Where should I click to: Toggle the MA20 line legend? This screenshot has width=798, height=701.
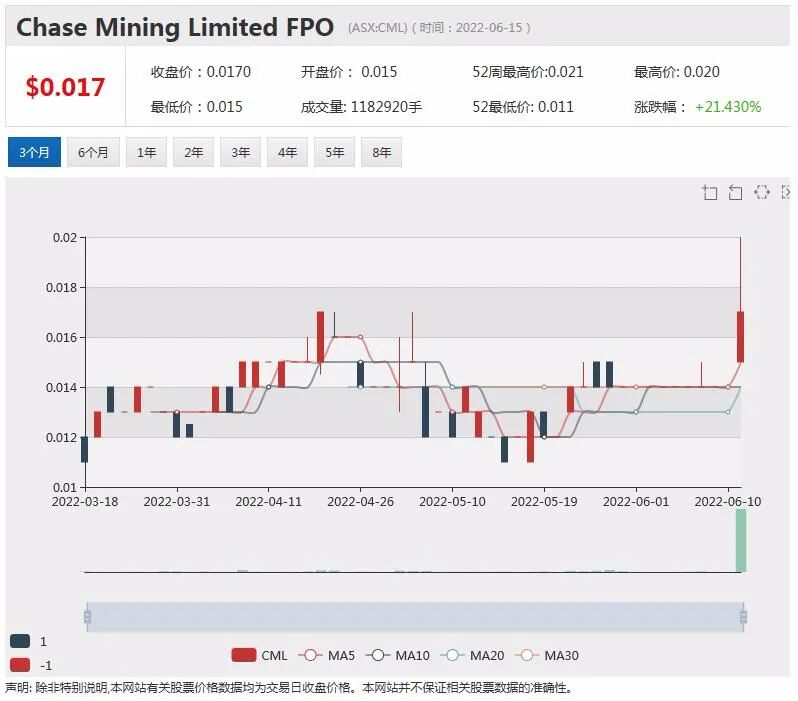click(x=472, y=655)
